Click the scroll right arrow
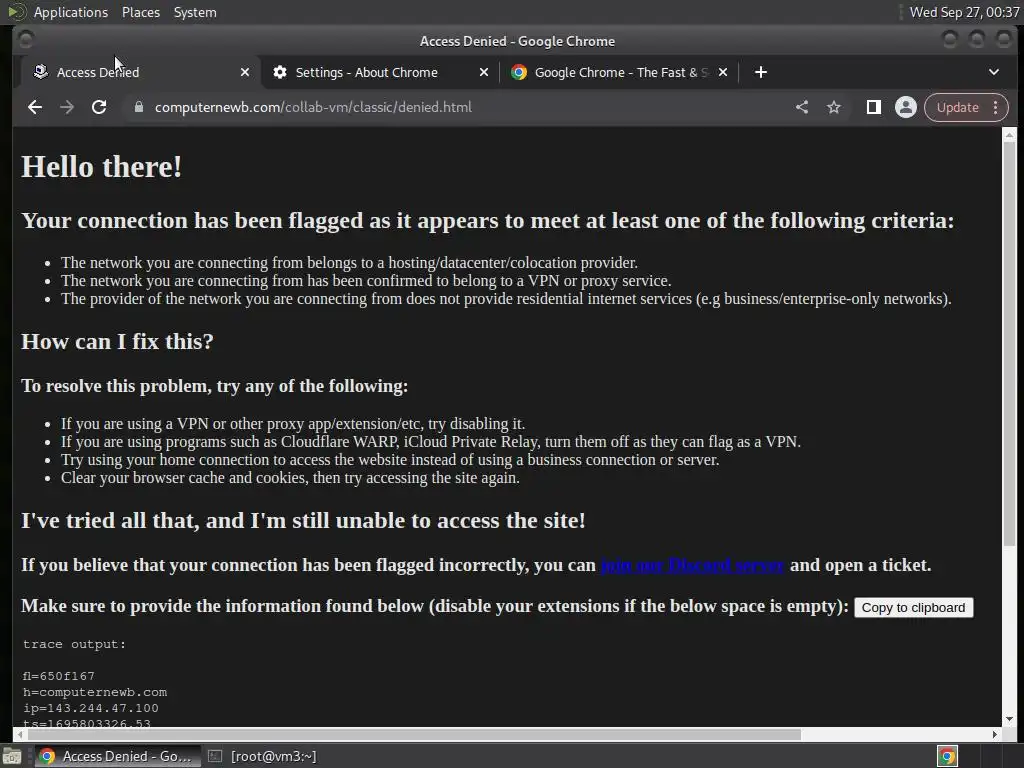Screen dimensions: 1024x768 [x=994, y=734]
